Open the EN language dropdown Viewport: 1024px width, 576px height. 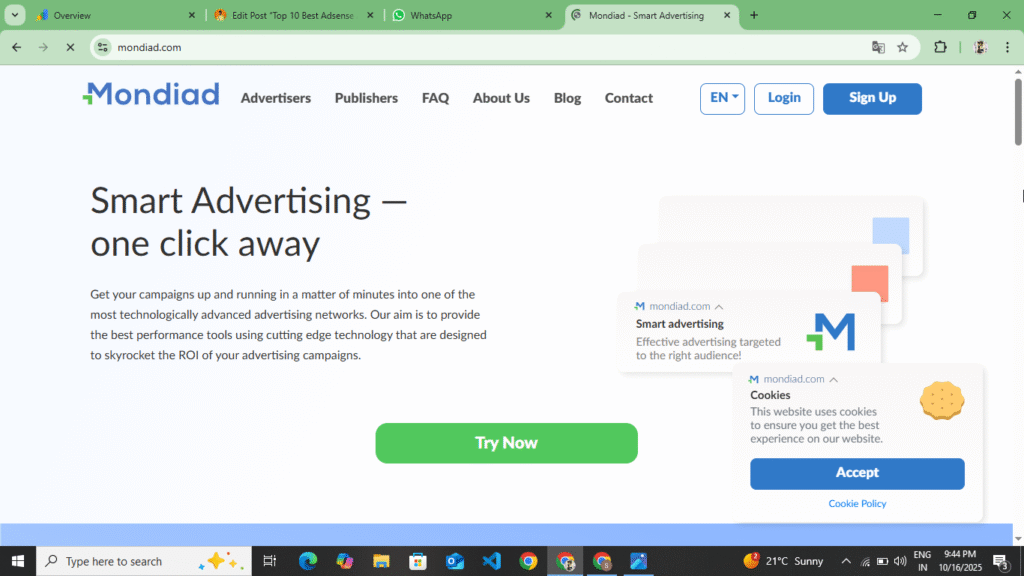tap(722, 98)
